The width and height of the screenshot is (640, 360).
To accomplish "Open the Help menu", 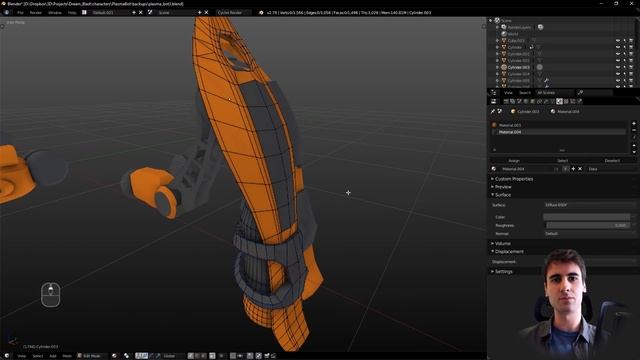I will (x=72, y=13).
